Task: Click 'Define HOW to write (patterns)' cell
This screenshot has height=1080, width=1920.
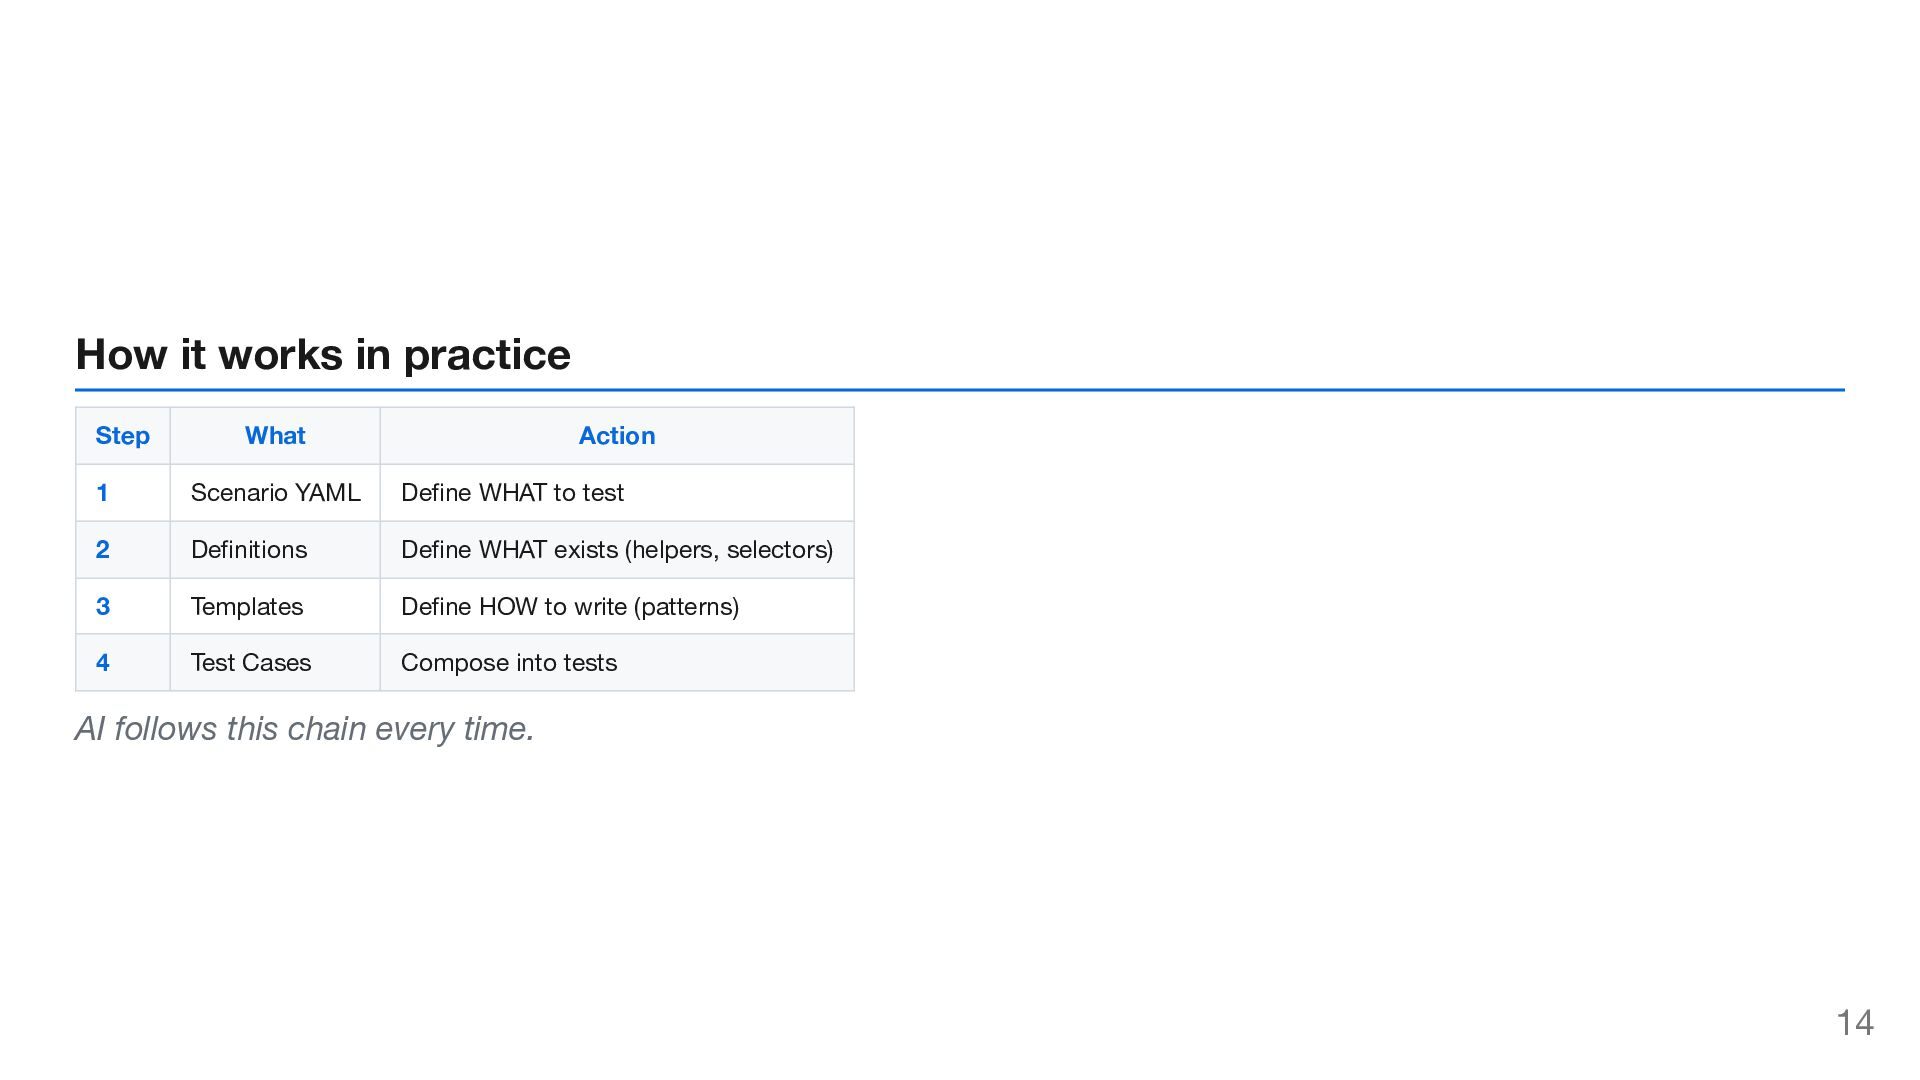Action: point(570,607)
